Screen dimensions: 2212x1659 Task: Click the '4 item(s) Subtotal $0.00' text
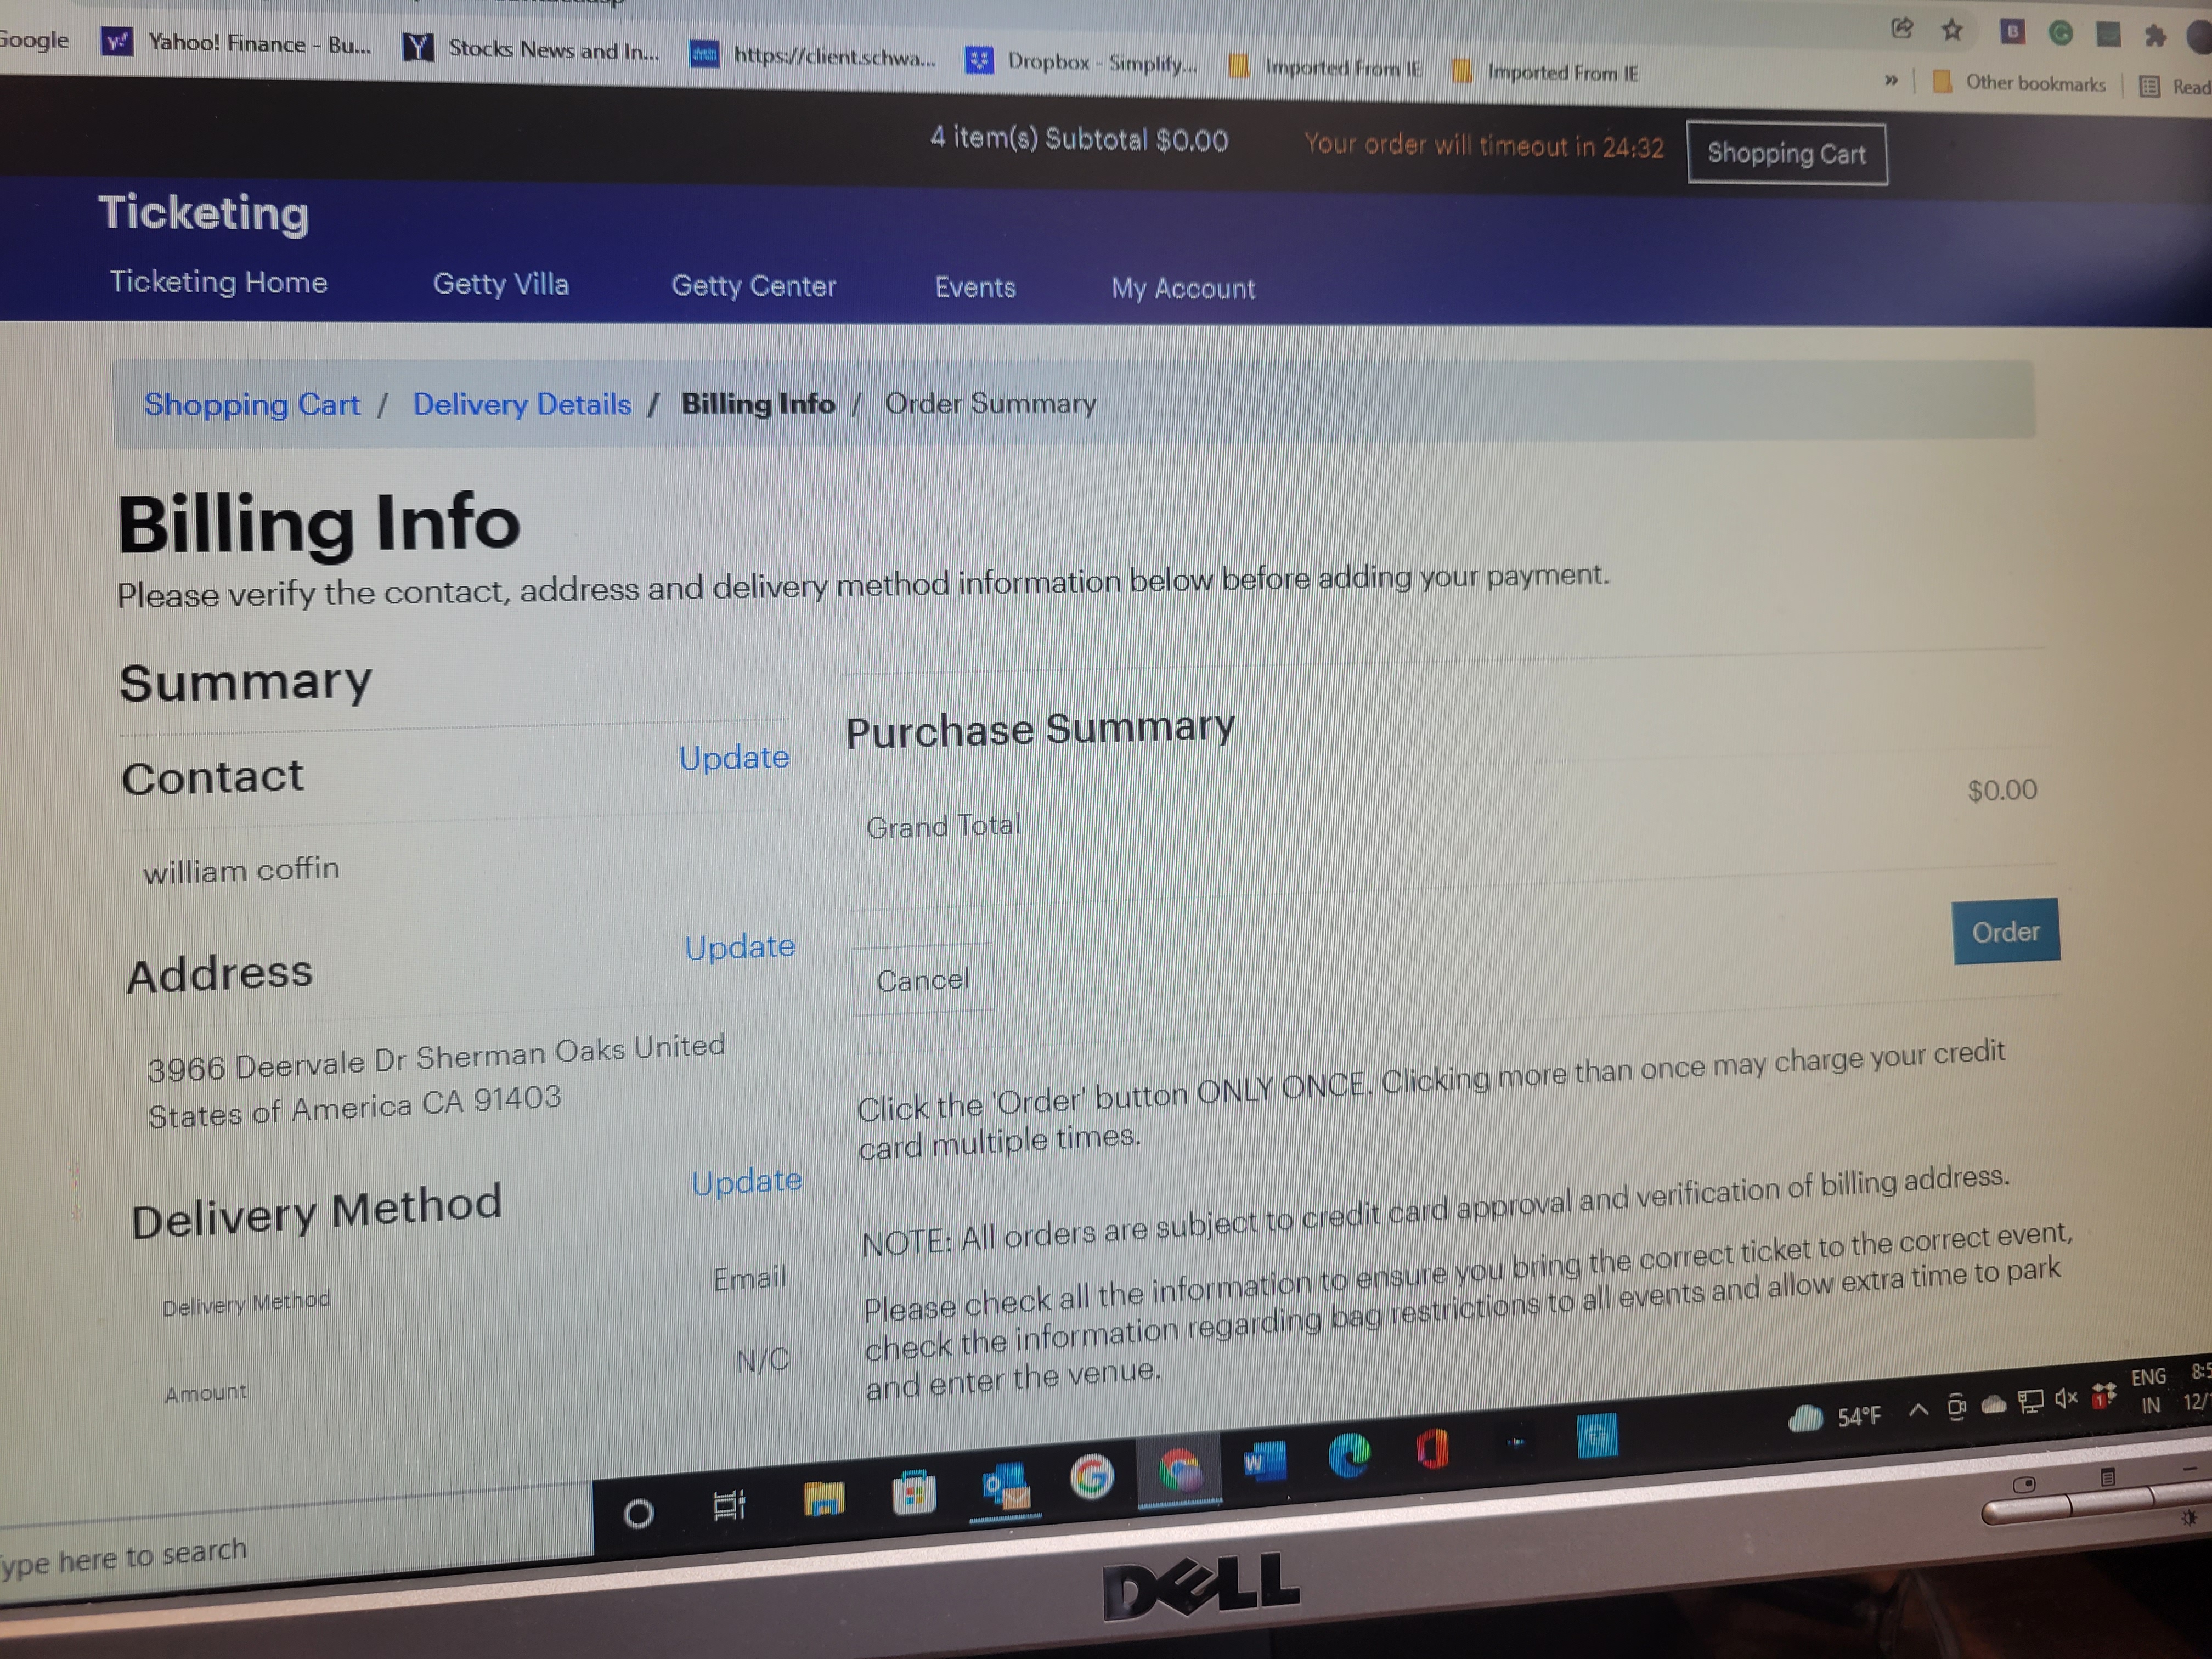coord(1079,139)
